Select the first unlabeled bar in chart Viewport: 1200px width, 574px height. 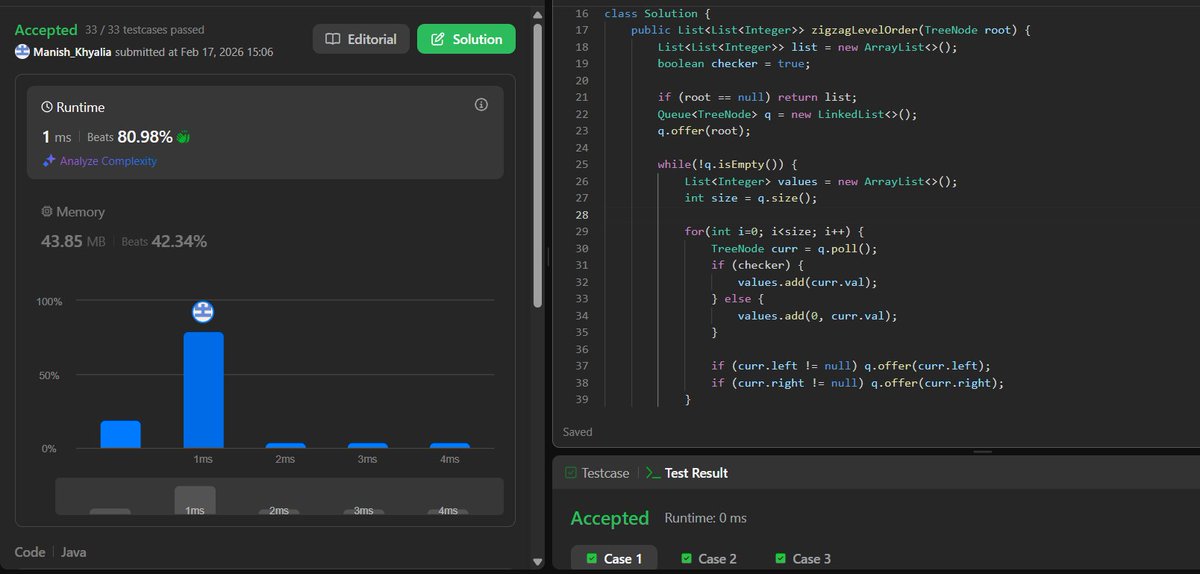click(x=120, y=434)
